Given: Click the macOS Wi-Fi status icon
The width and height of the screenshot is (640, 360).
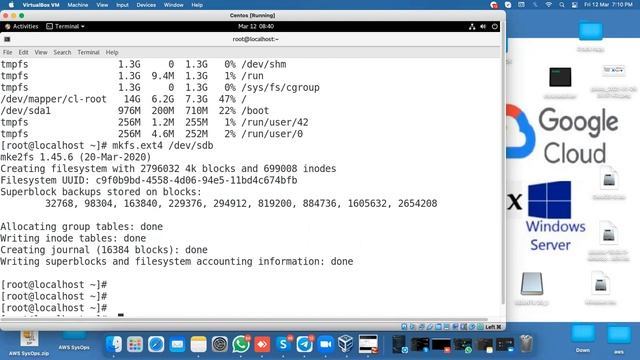Looking at the screenshot, I should click(549, 5).
